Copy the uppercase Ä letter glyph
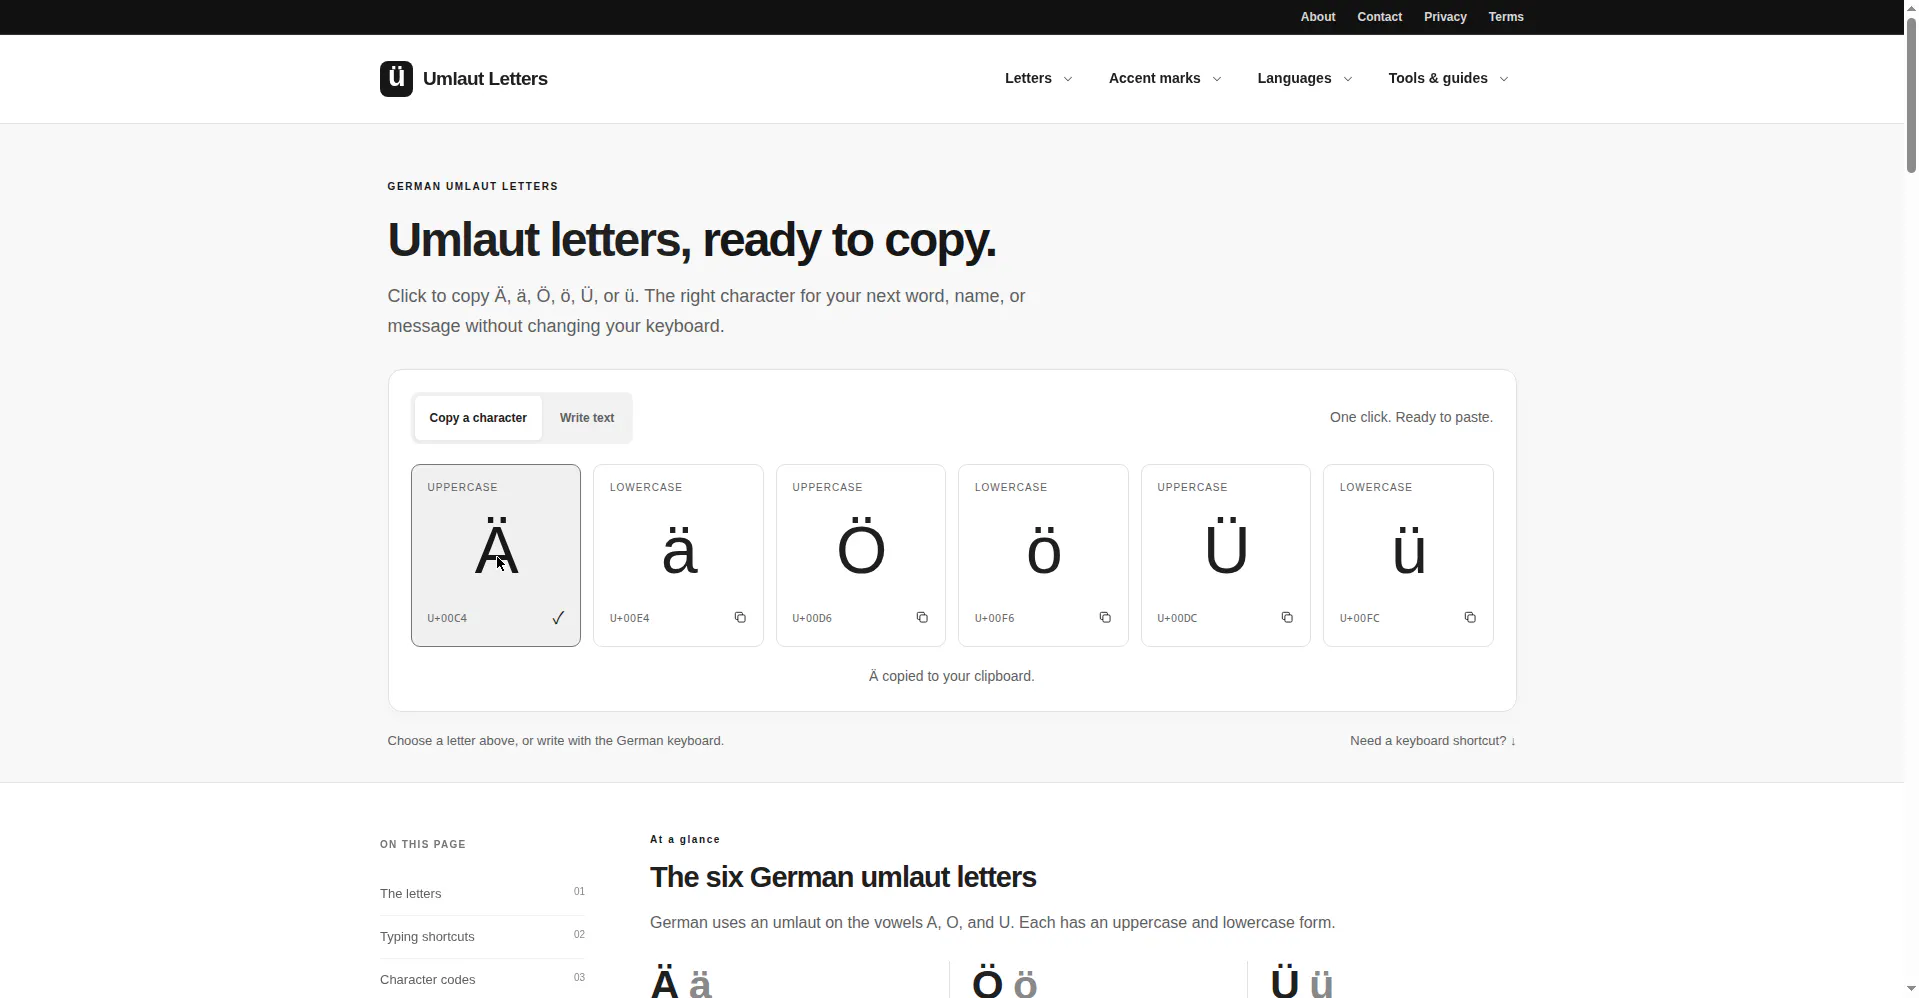Screen dimensions: 1919x998 click(x=496, y=548)
